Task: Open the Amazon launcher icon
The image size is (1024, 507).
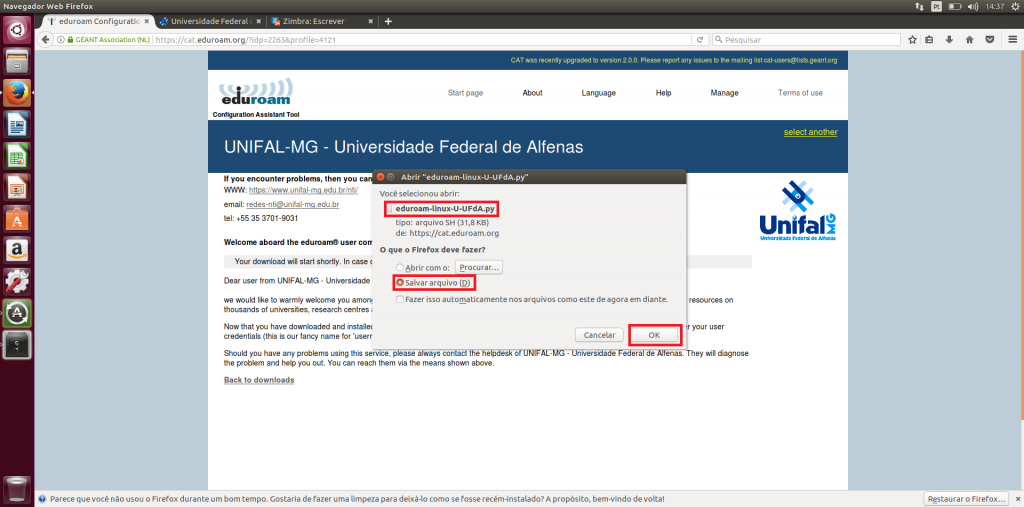Action: [x=17, y=251]
